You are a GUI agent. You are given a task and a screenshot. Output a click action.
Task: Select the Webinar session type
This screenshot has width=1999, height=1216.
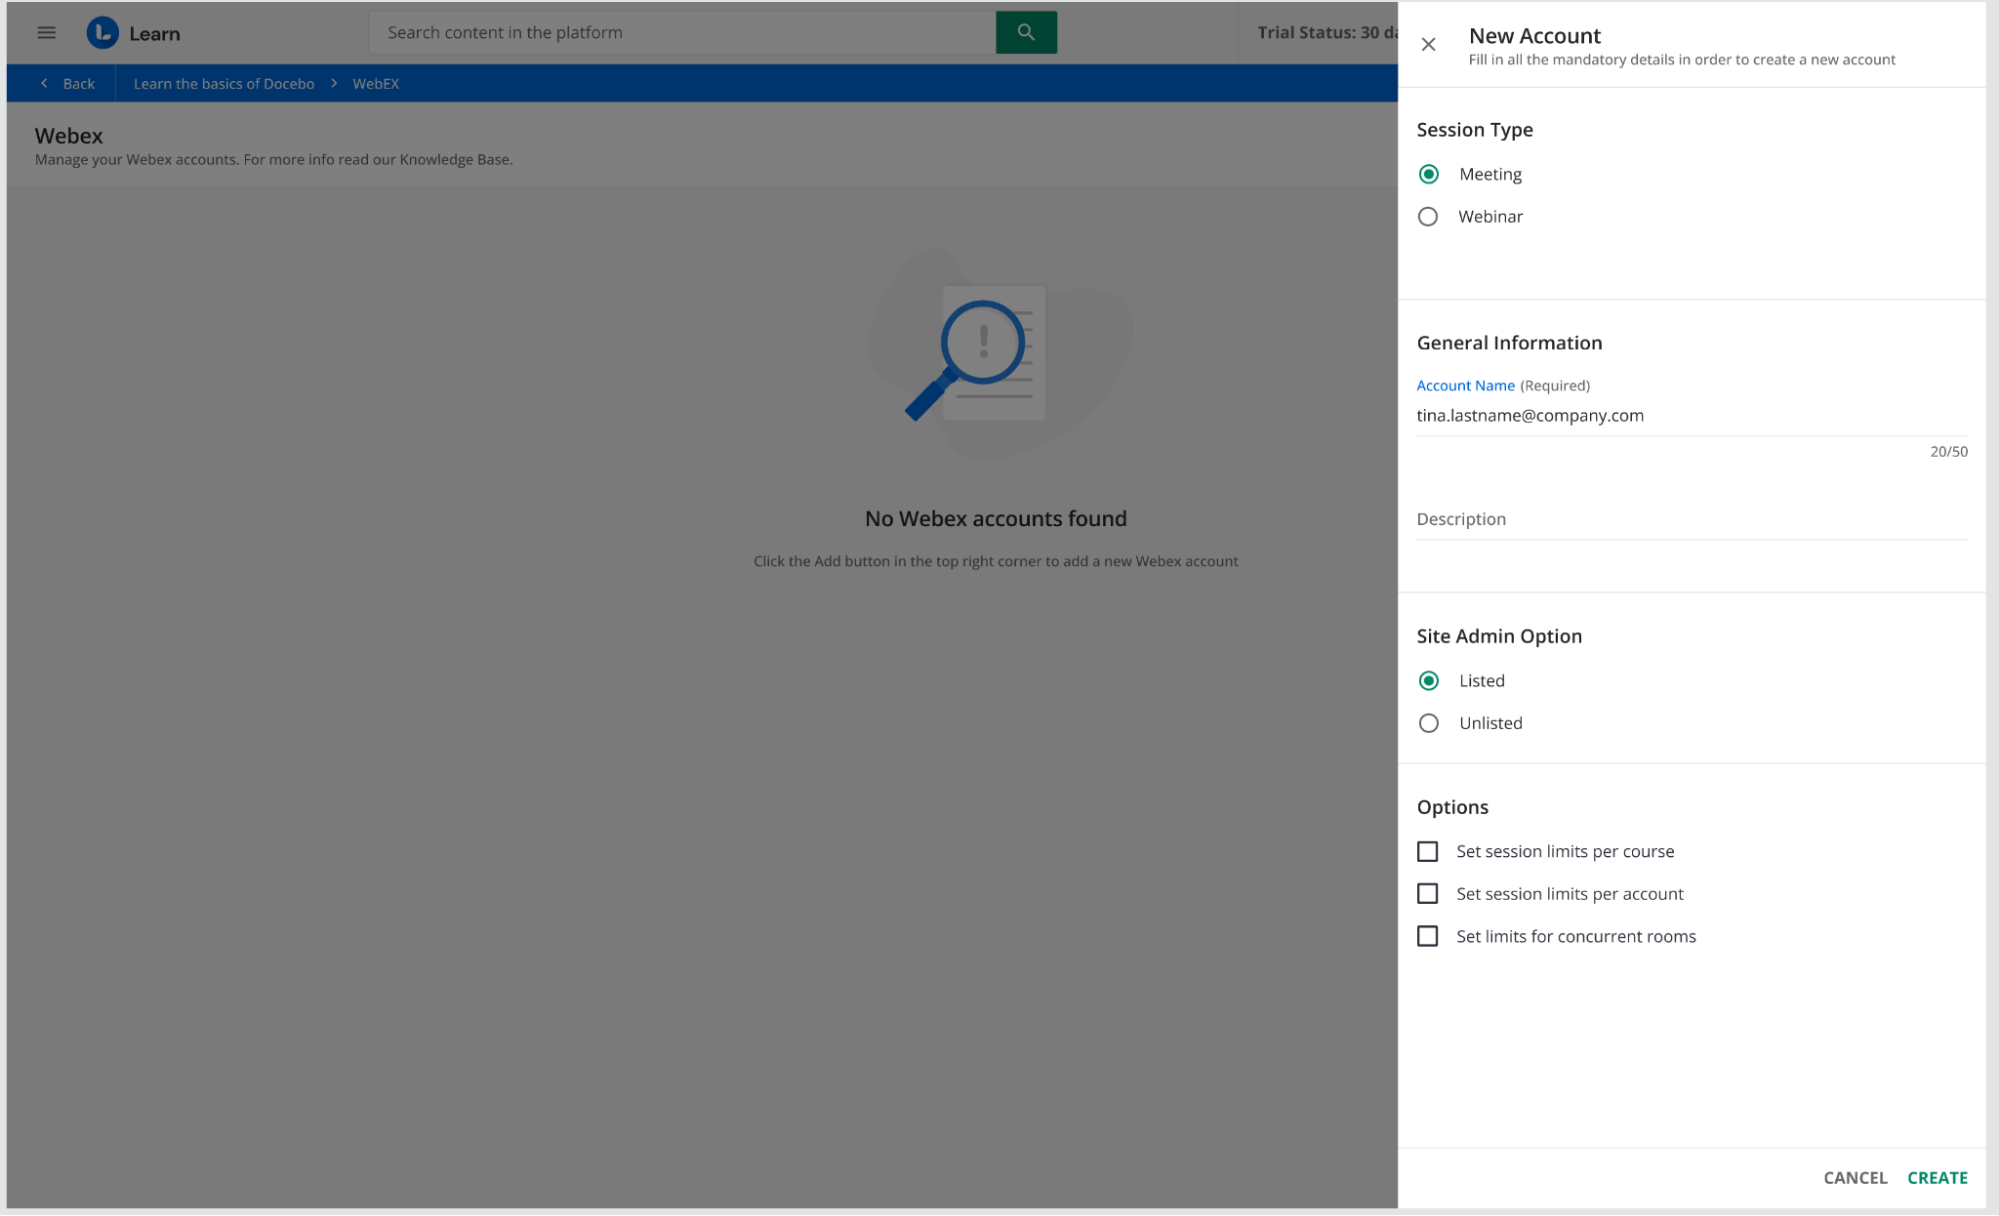pyautogui.click(x=1428, y=217)
